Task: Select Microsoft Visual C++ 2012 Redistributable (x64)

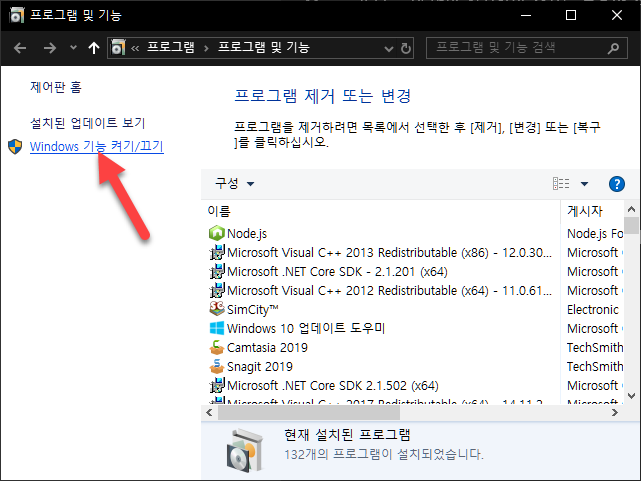Action: pos(389,291)
